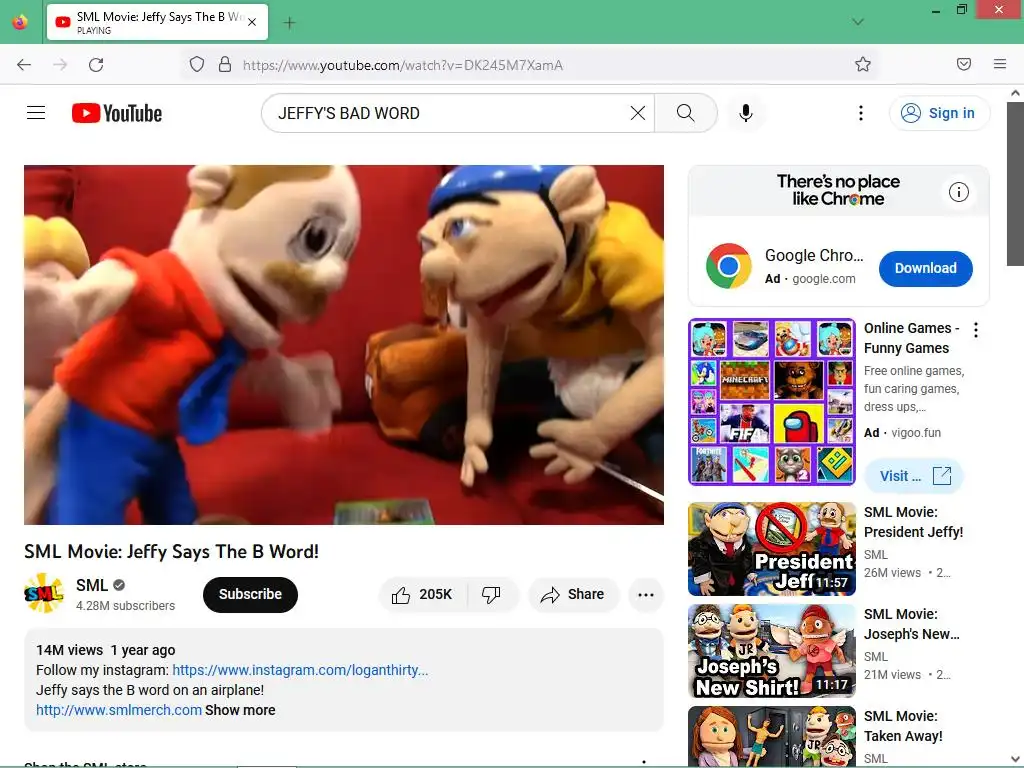Close the SML Movie browser tab
This screenshot has width=1024, height=768.
[252, 22]
